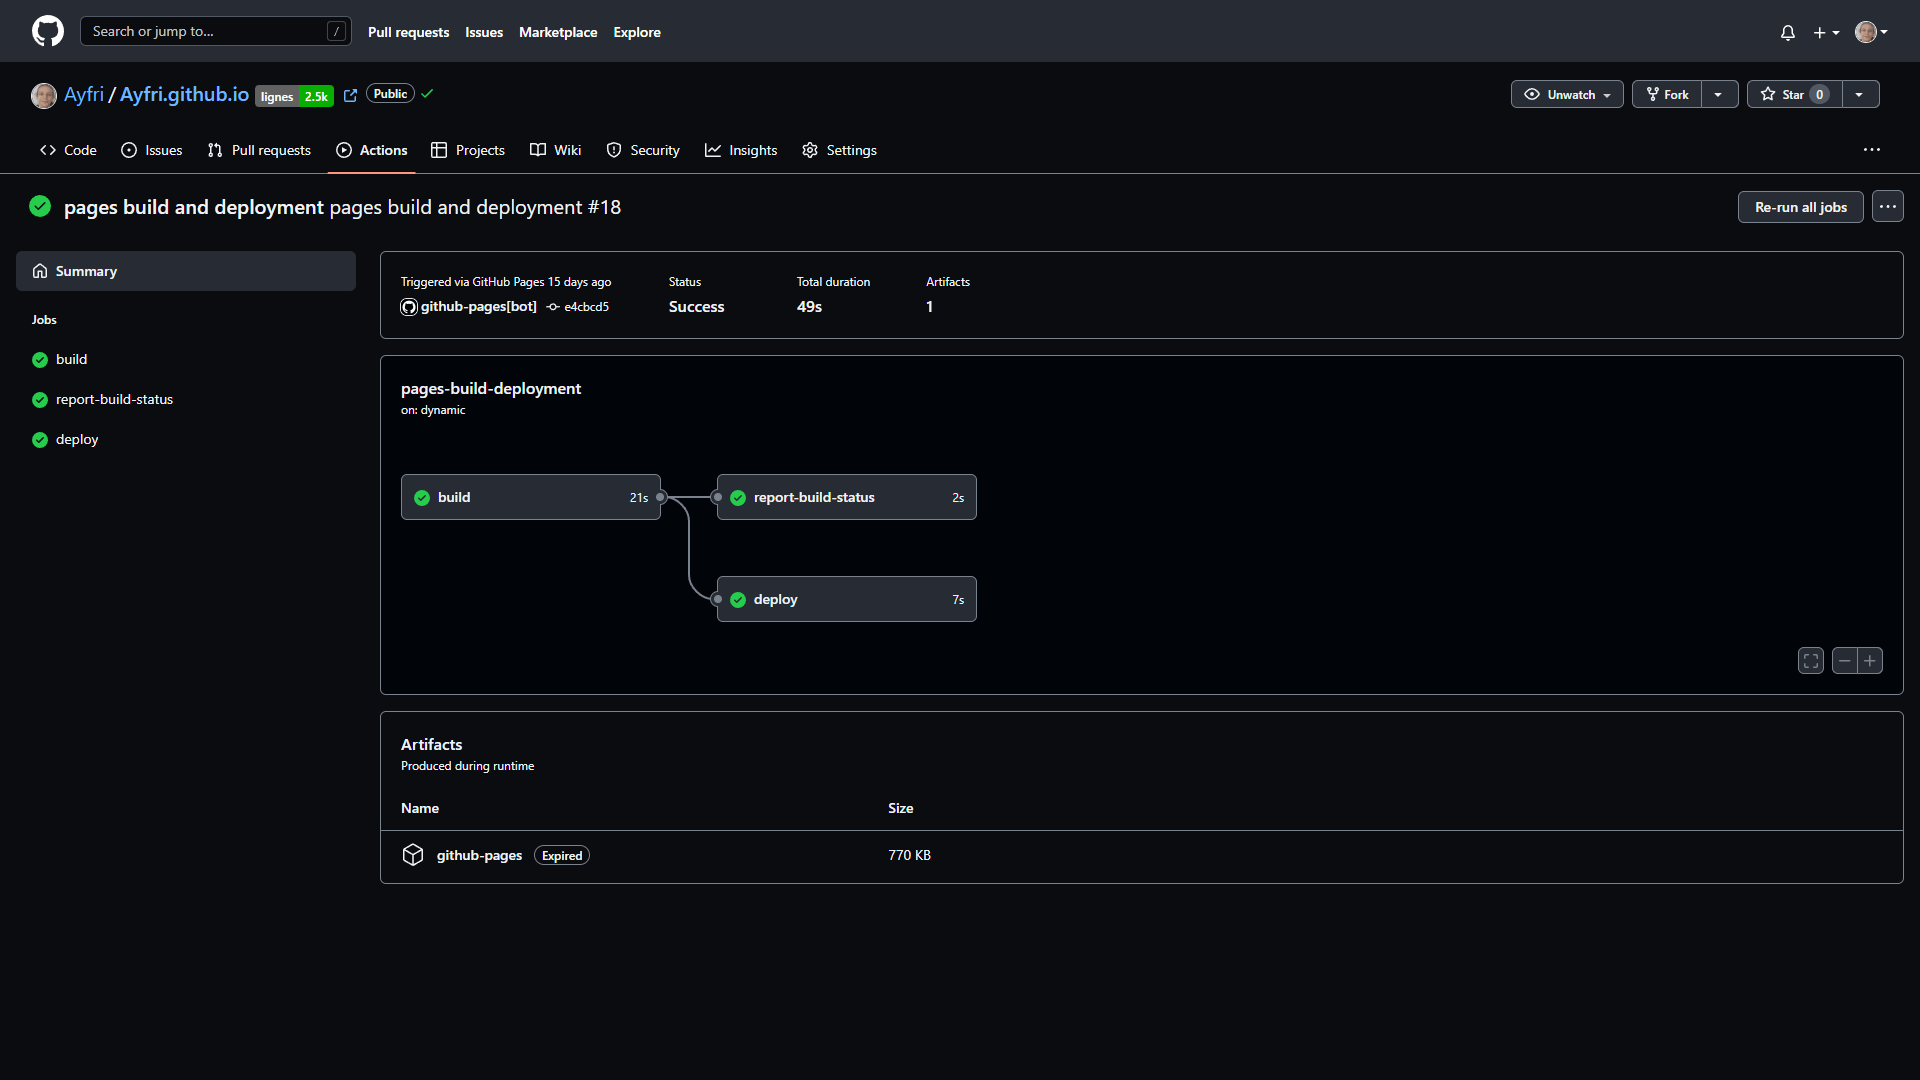1920x1080 pixels.
Task: Select Summary in the sidebar
Action: pos(186,271)
